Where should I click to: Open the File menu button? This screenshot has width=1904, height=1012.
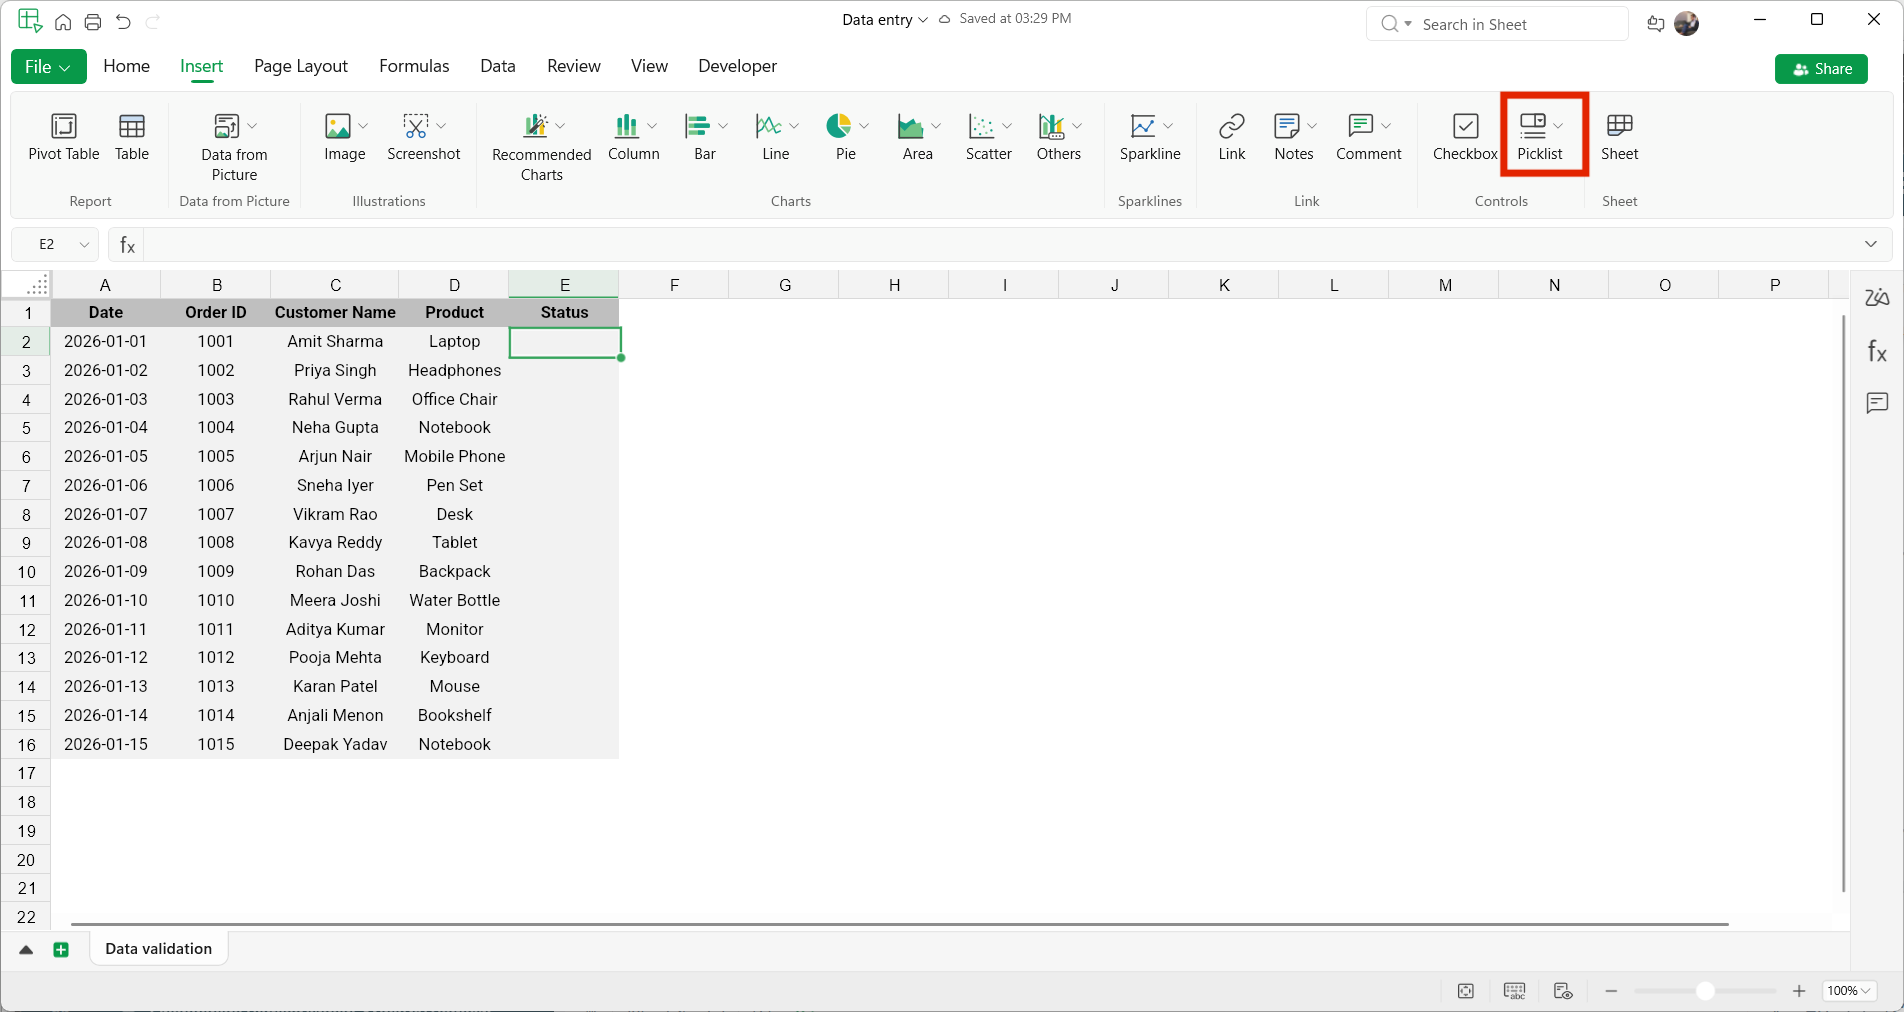click(48, 67)
